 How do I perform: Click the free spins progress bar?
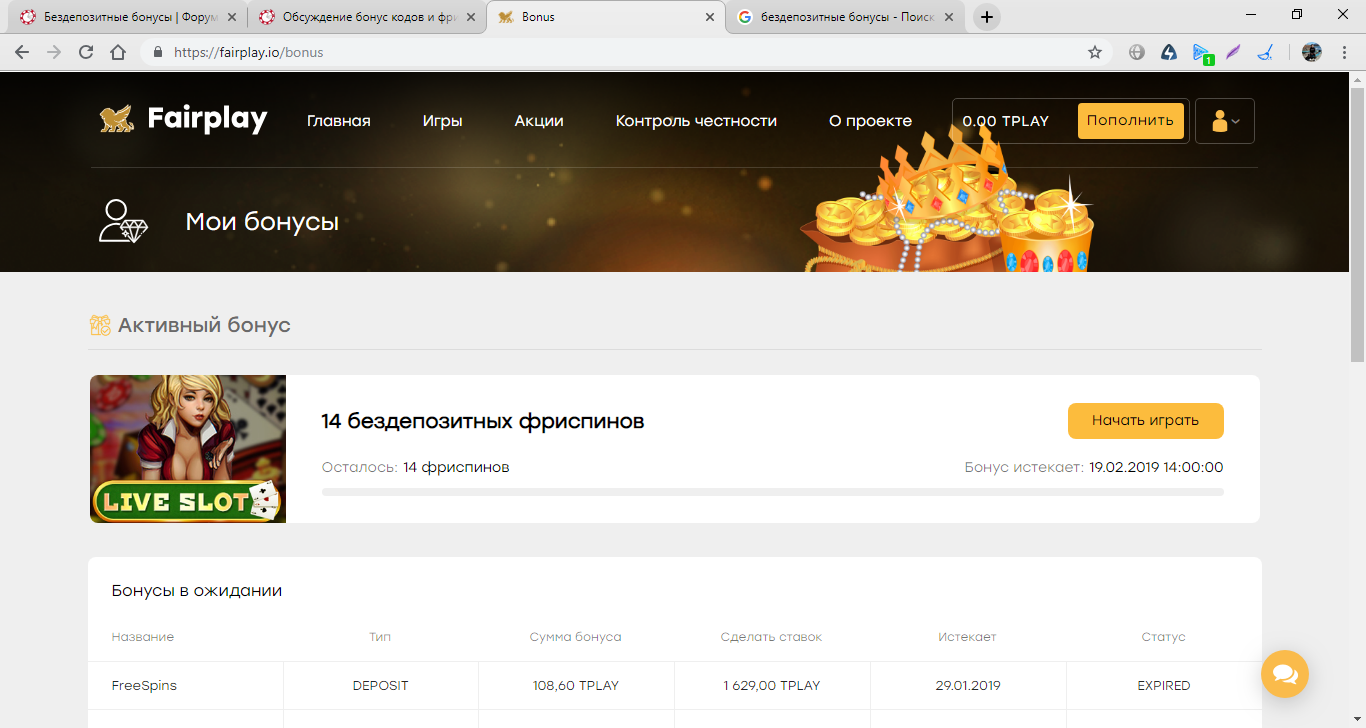pyautogui.click(x=772, y=492)
